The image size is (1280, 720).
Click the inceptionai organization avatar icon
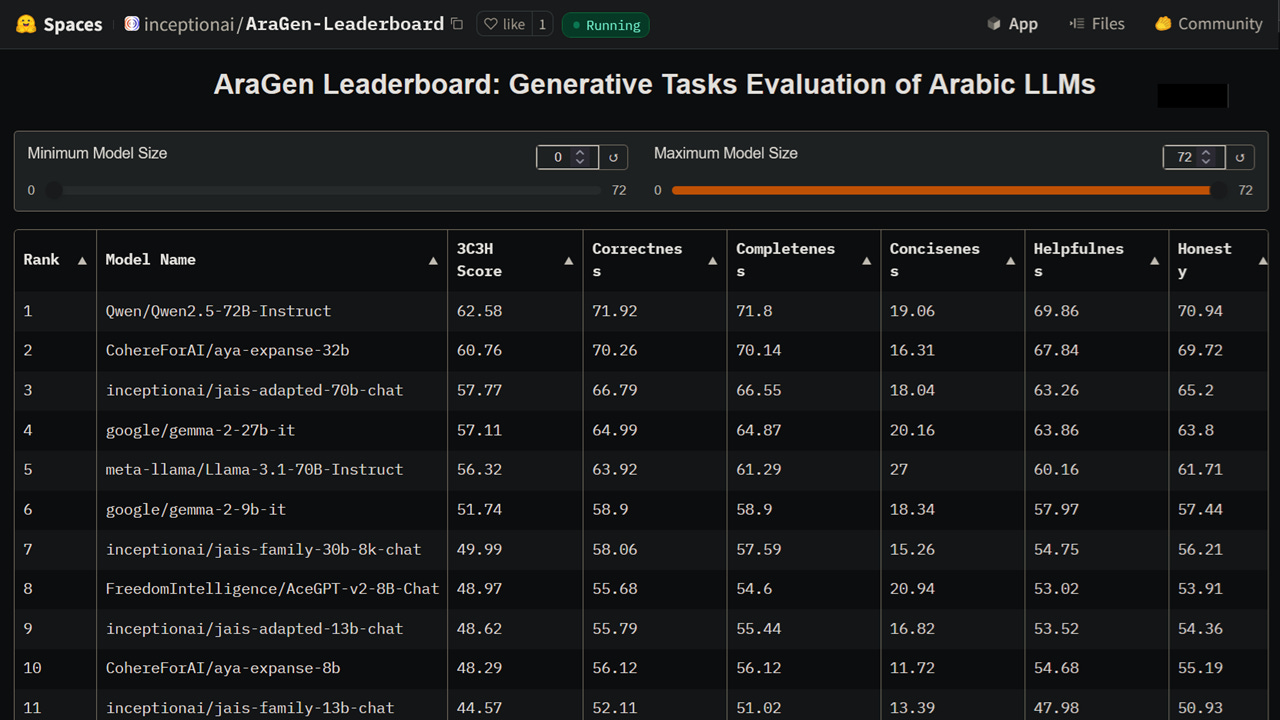[x=132, y=24]
